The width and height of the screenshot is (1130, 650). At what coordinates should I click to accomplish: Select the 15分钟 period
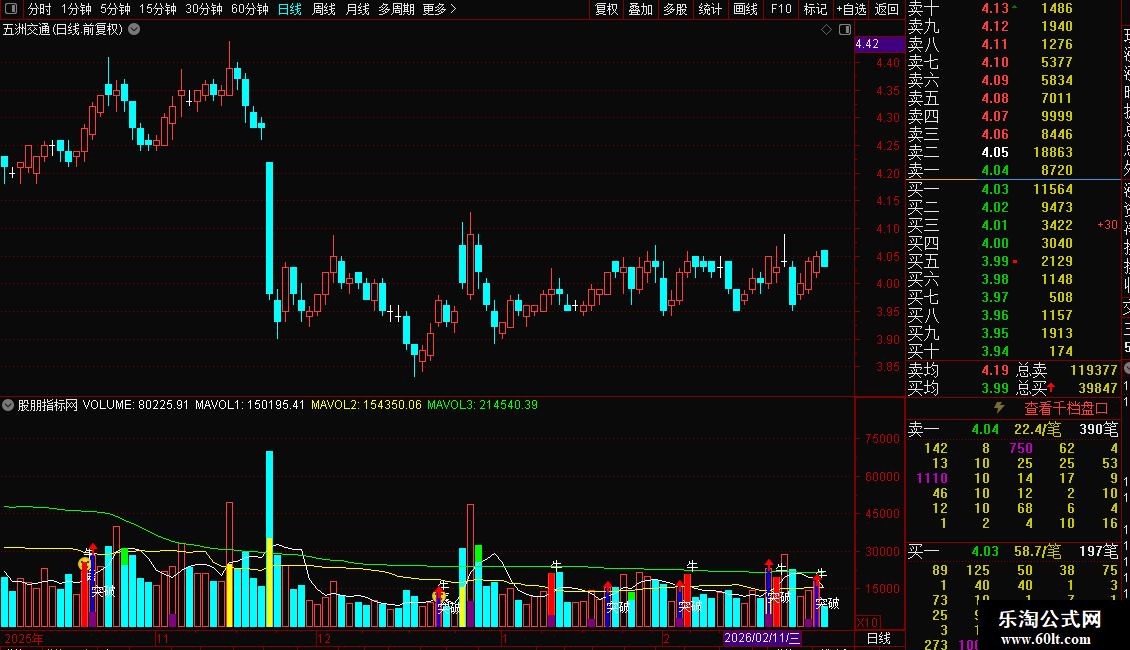pos(157,9)
